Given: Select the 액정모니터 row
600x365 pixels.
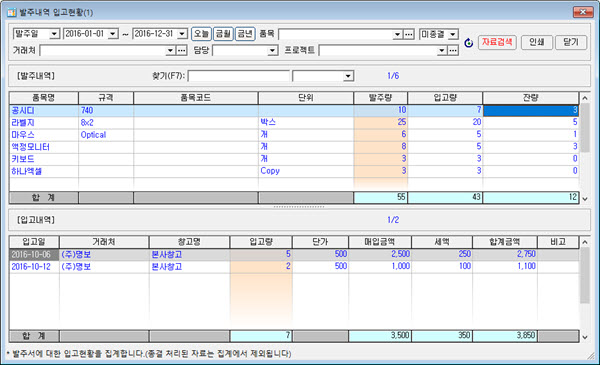Looking at the screenshot, I should pos(294,147).
